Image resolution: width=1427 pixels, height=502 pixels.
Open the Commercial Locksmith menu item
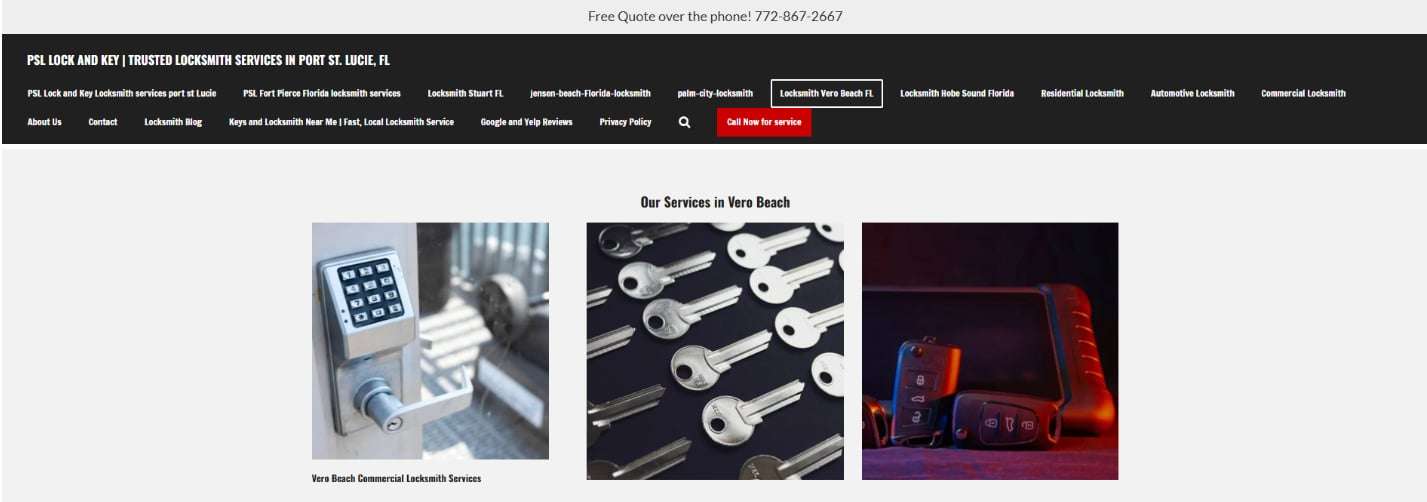[x=1303, y=93]
